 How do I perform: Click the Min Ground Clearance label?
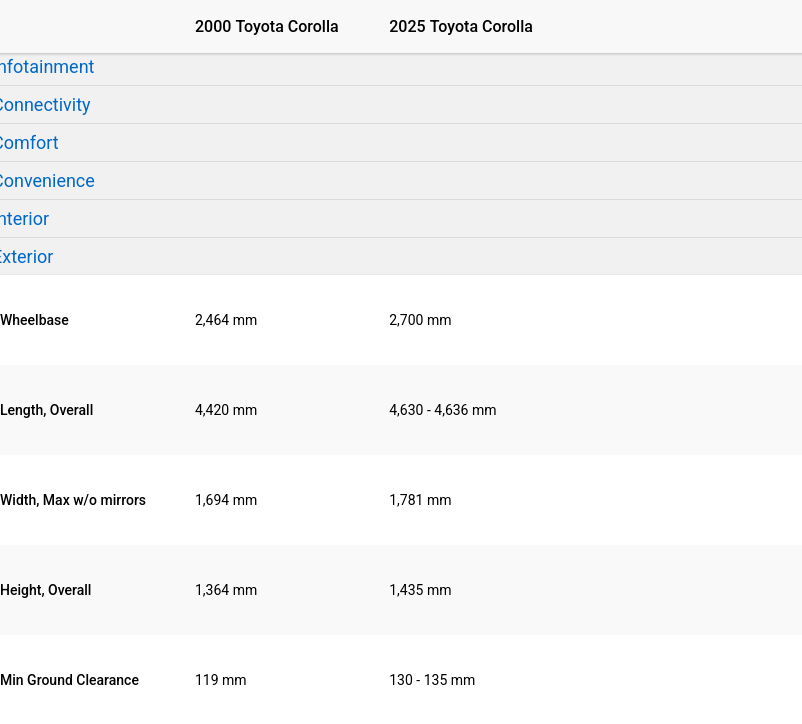tap(70, 680)
